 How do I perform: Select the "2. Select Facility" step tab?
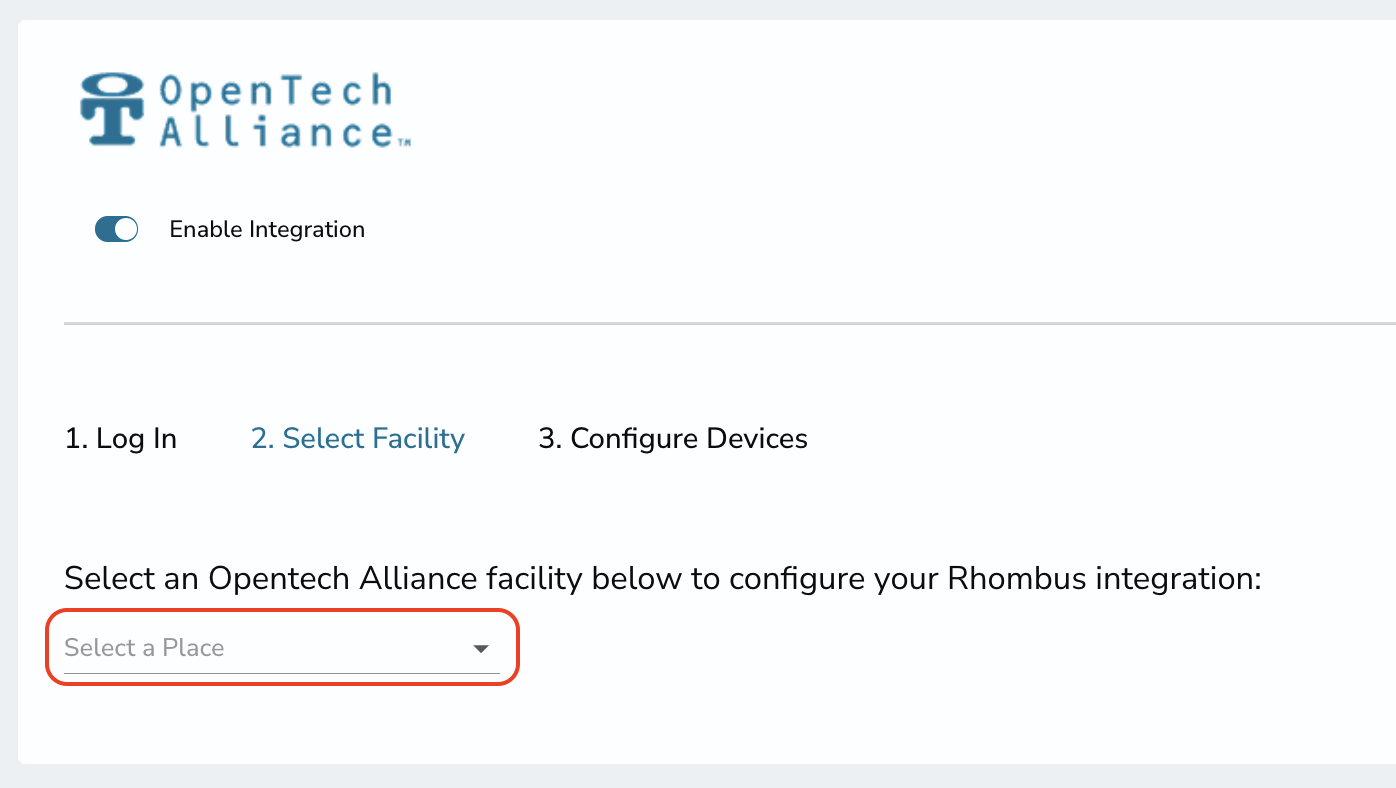click(358, 439)
